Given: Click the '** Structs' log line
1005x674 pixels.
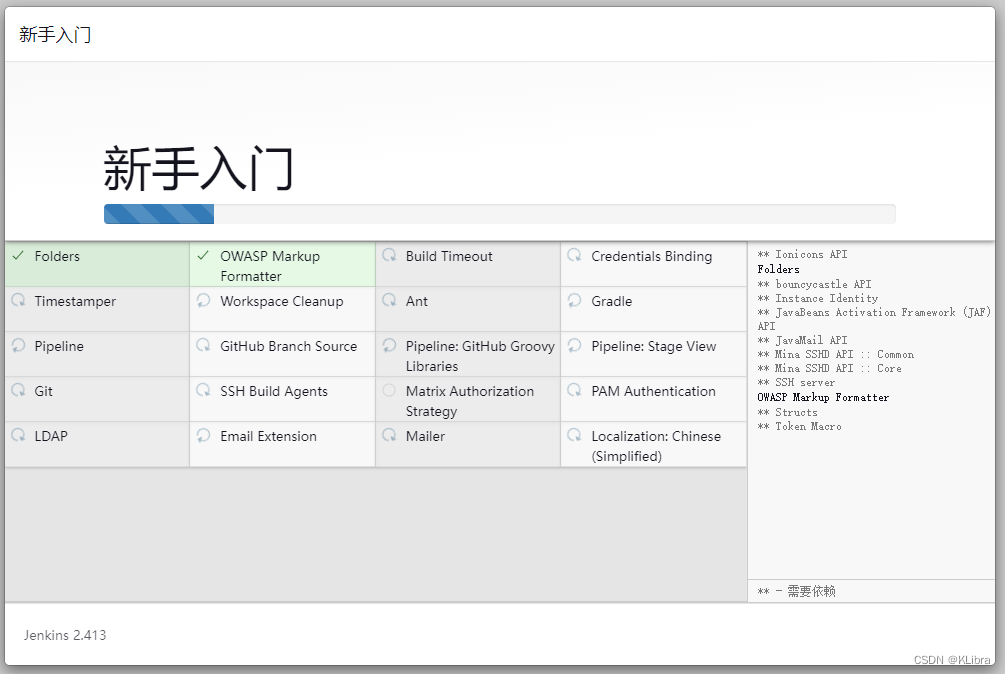Looking at the screenshot, I should 787,412.
